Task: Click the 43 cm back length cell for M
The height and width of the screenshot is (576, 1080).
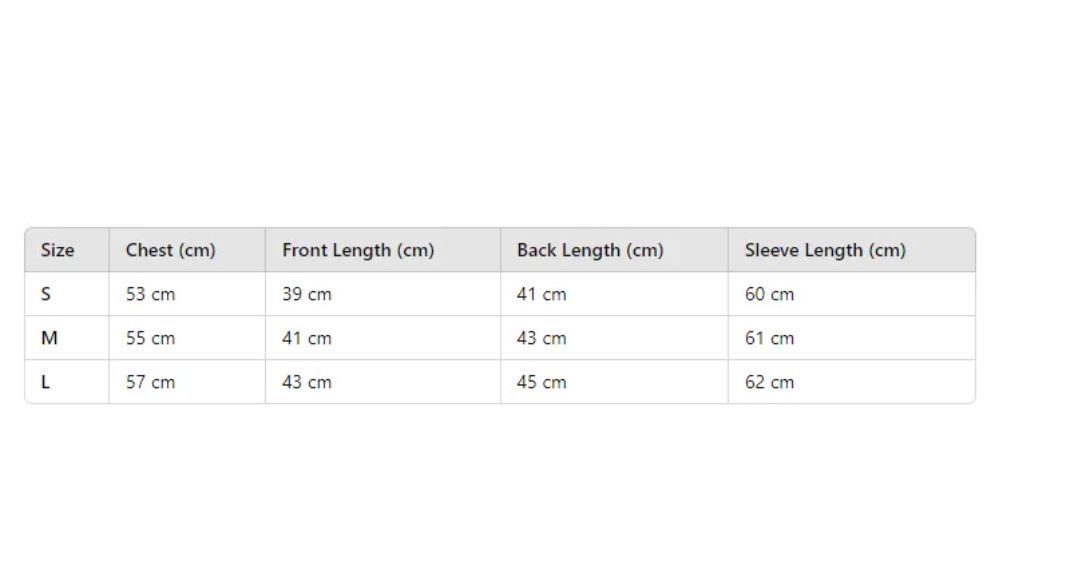Action: coord(614,338)
